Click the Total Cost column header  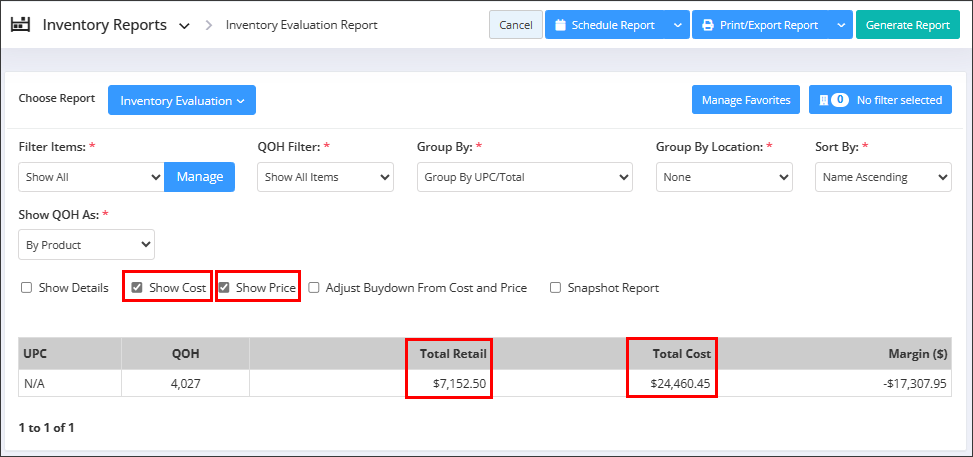coord(681,354)
